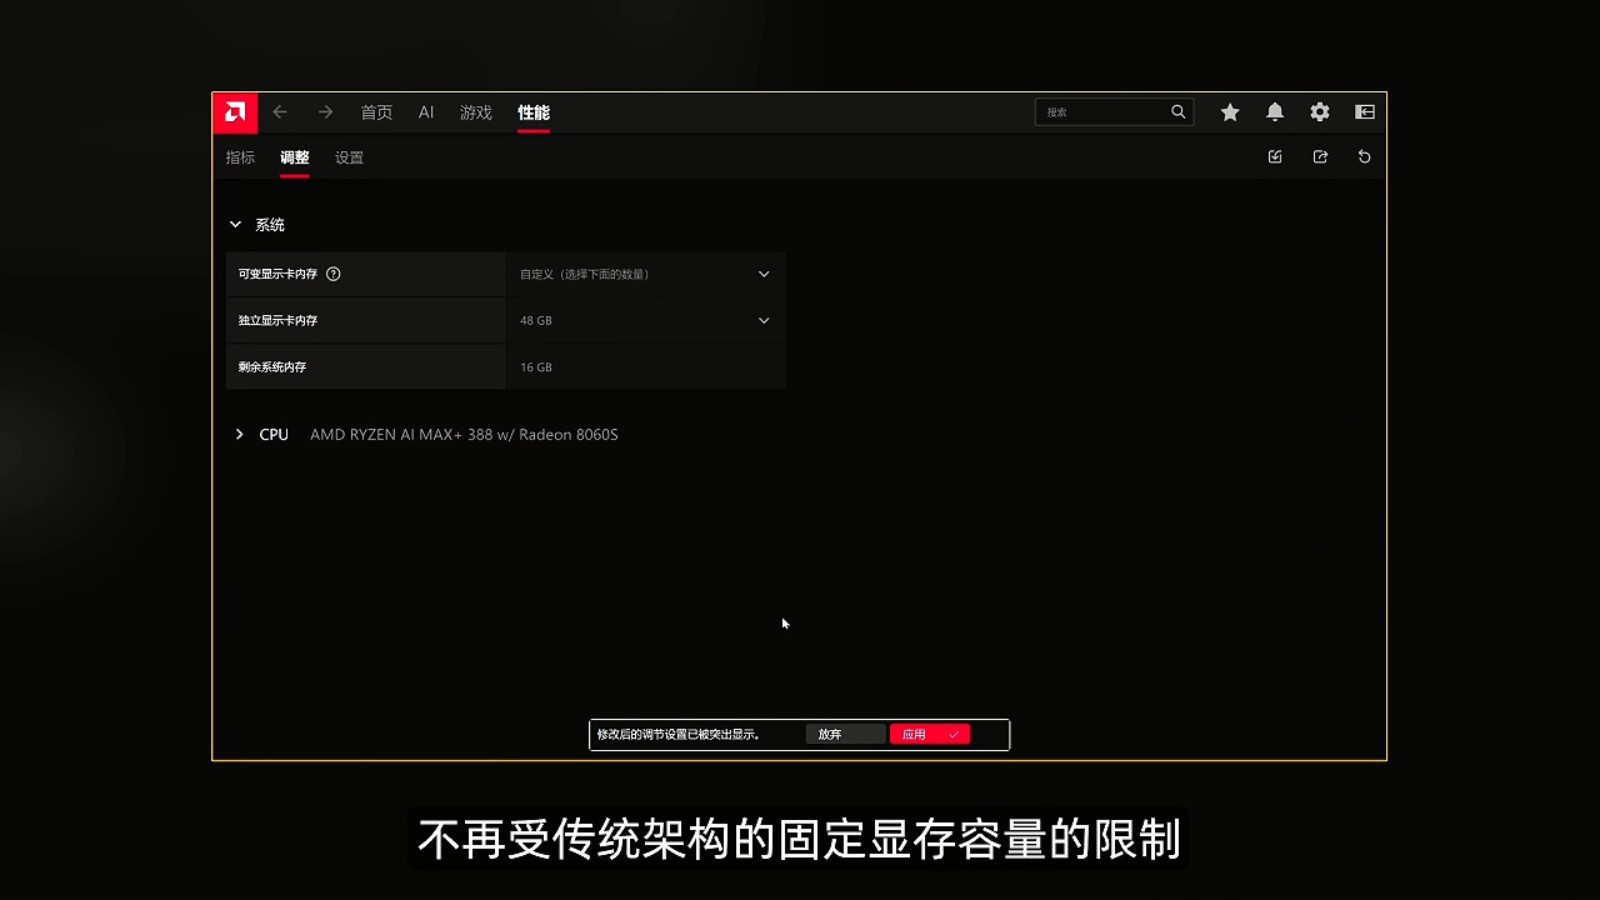Open the 首页 tab
The width and height of the screenshot is (1600, 900).
pyautogui.click(x=376, y=112)
